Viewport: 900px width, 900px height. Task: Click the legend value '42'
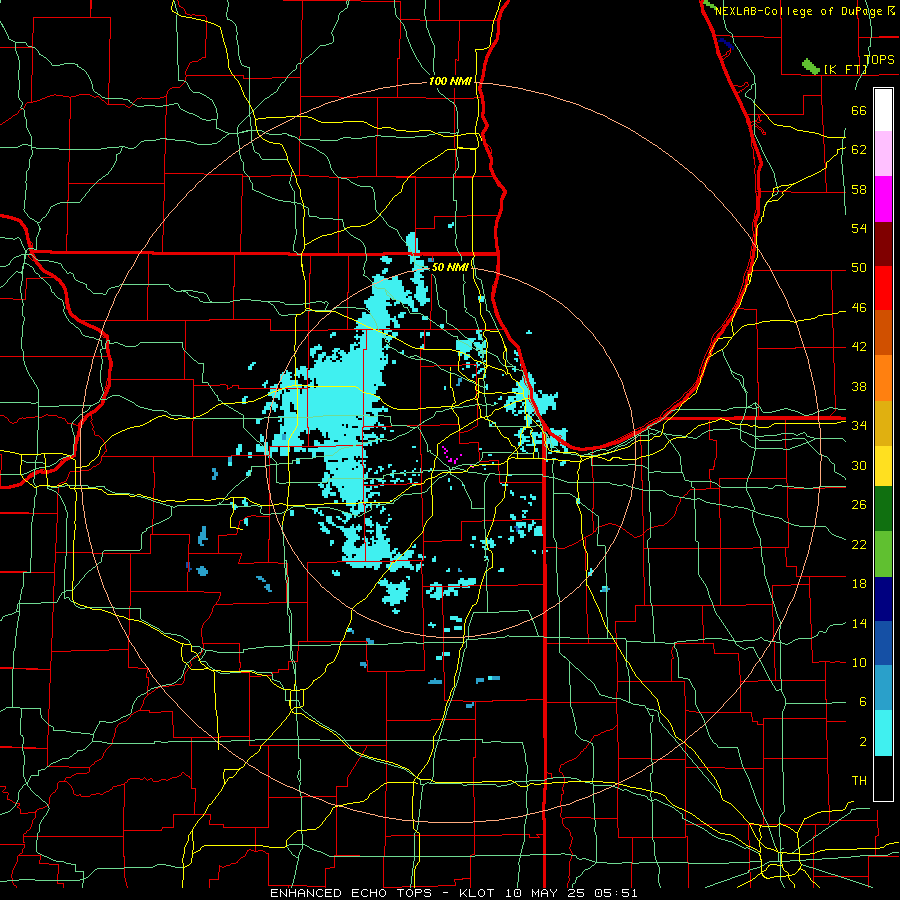pos(859,347)
